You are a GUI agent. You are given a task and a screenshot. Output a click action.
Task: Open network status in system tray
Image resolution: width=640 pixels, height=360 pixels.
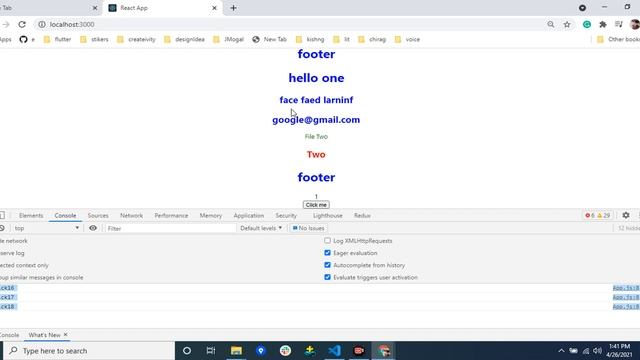click(586, 351)
